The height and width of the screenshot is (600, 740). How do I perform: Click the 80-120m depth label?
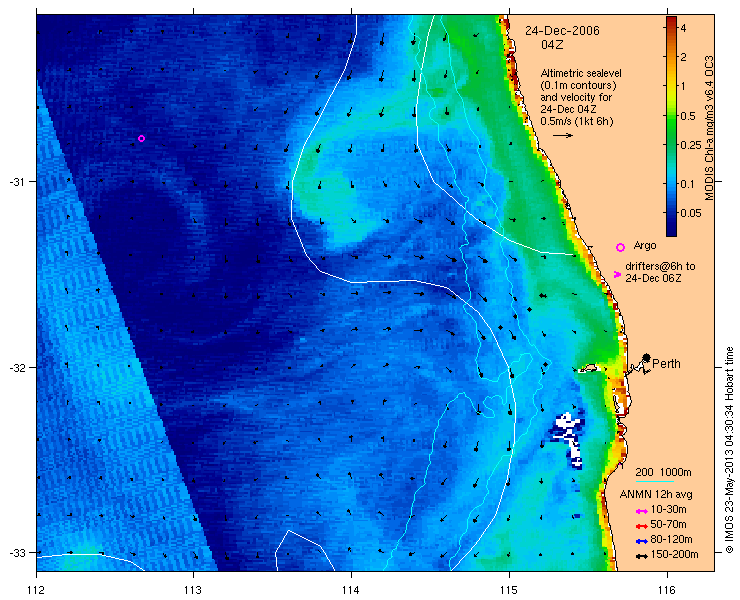pos(671,540)
